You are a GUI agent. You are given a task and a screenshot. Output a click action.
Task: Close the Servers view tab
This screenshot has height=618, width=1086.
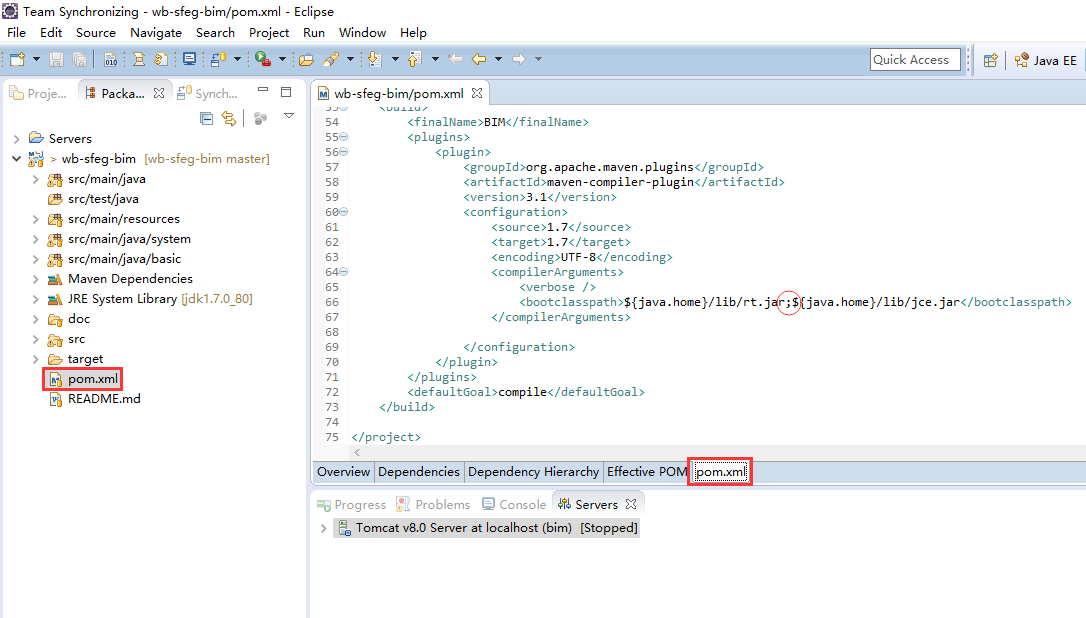tap(631, 504)
